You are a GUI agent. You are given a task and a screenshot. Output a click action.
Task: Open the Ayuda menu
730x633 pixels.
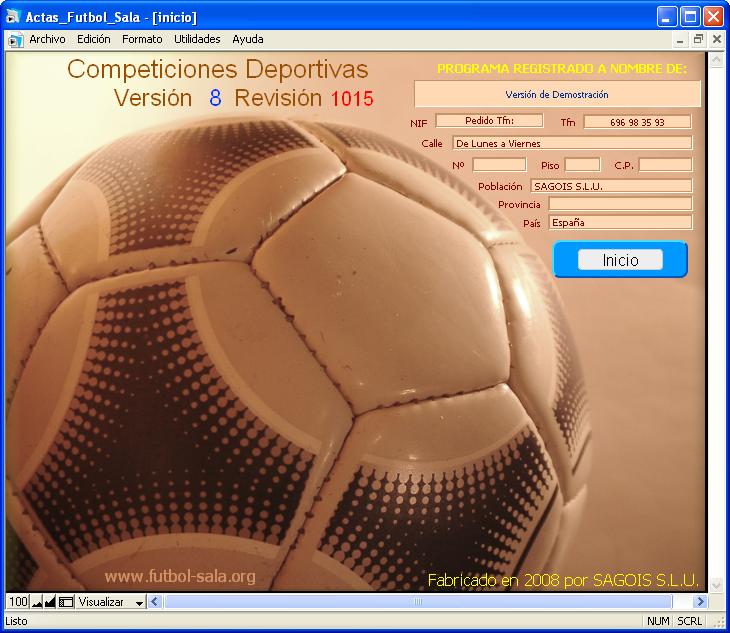coord(248,39)
